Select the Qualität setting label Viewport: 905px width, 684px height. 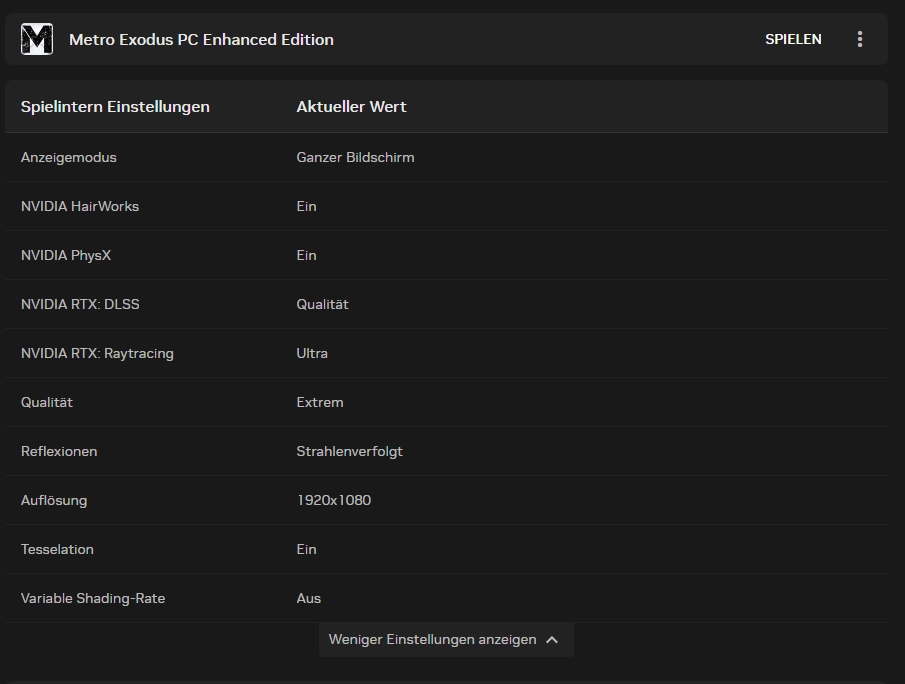[47, 402]
